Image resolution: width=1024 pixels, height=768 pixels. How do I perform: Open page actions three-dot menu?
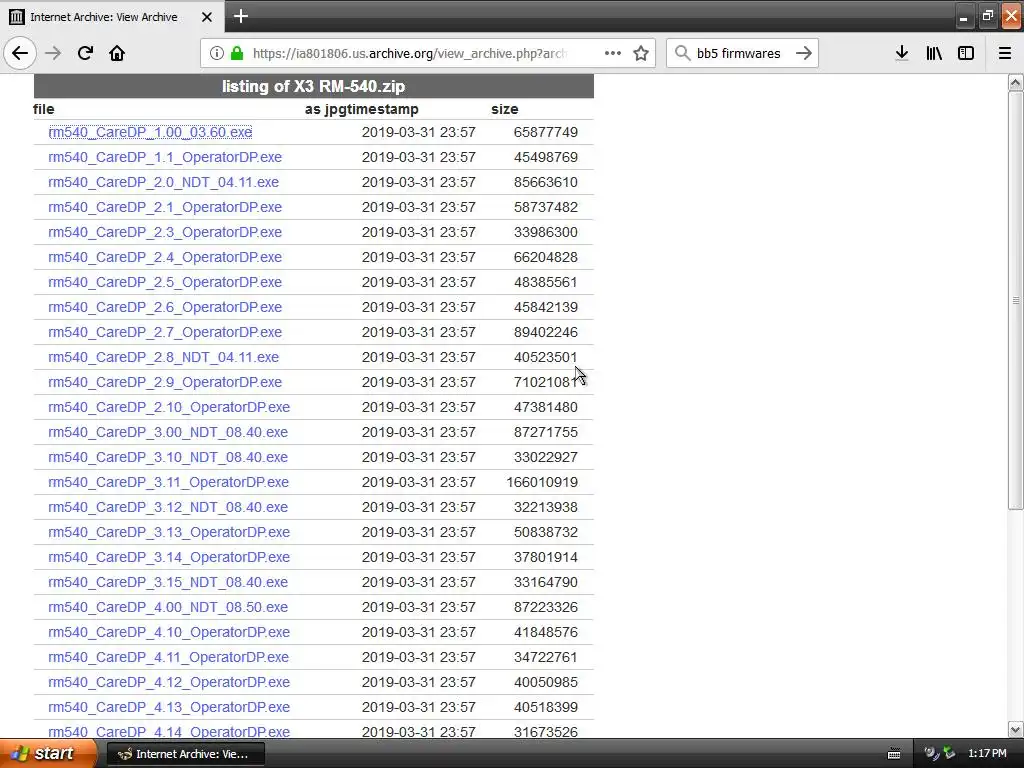pyautogui.click(x=613, y=53)
